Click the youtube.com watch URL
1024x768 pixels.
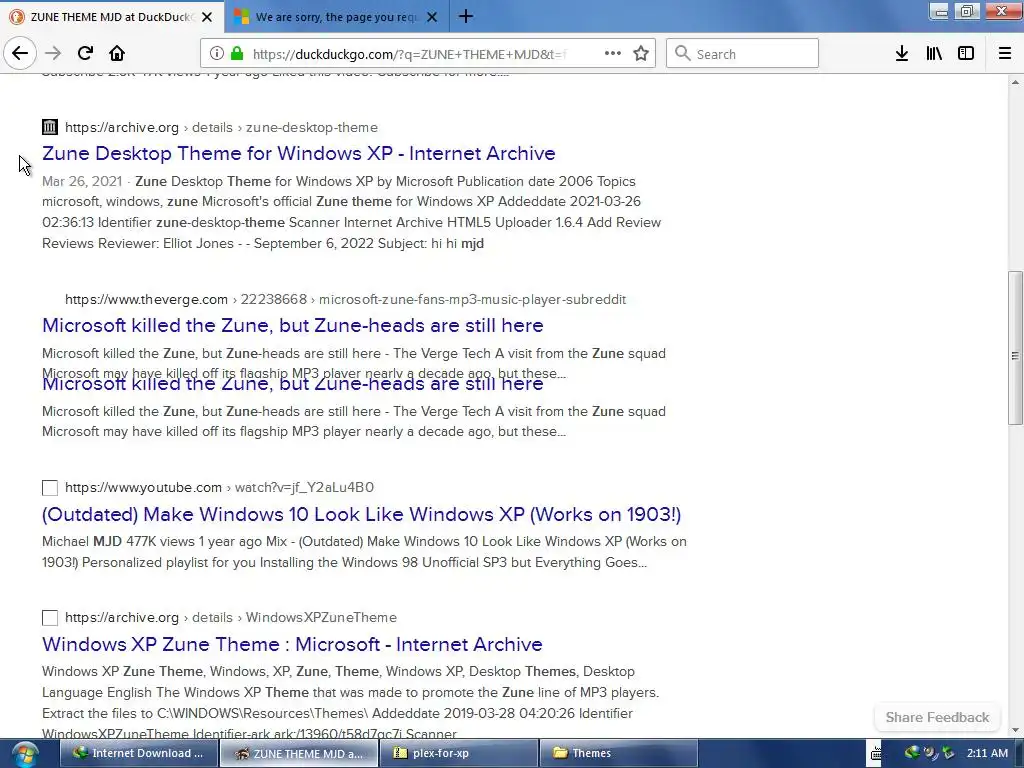click(x=219, y=487)
